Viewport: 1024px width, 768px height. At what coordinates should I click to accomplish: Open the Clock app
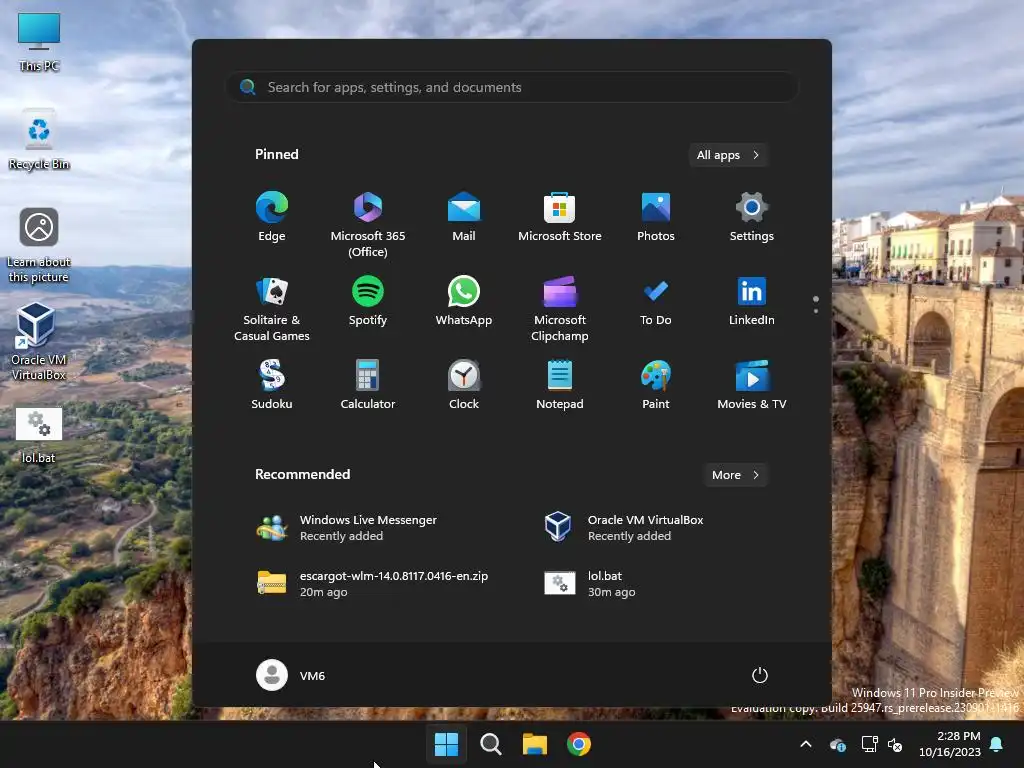click(464, 385)
